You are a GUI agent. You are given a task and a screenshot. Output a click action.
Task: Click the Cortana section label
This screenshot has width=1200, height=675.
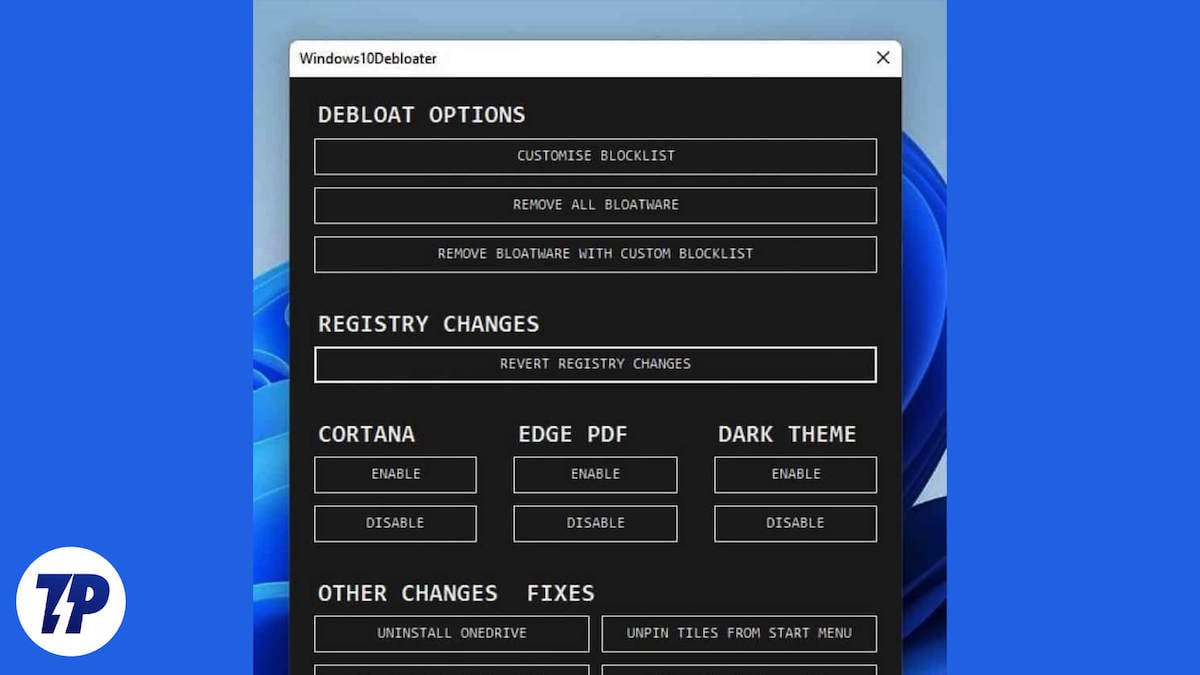pos(366,434)
